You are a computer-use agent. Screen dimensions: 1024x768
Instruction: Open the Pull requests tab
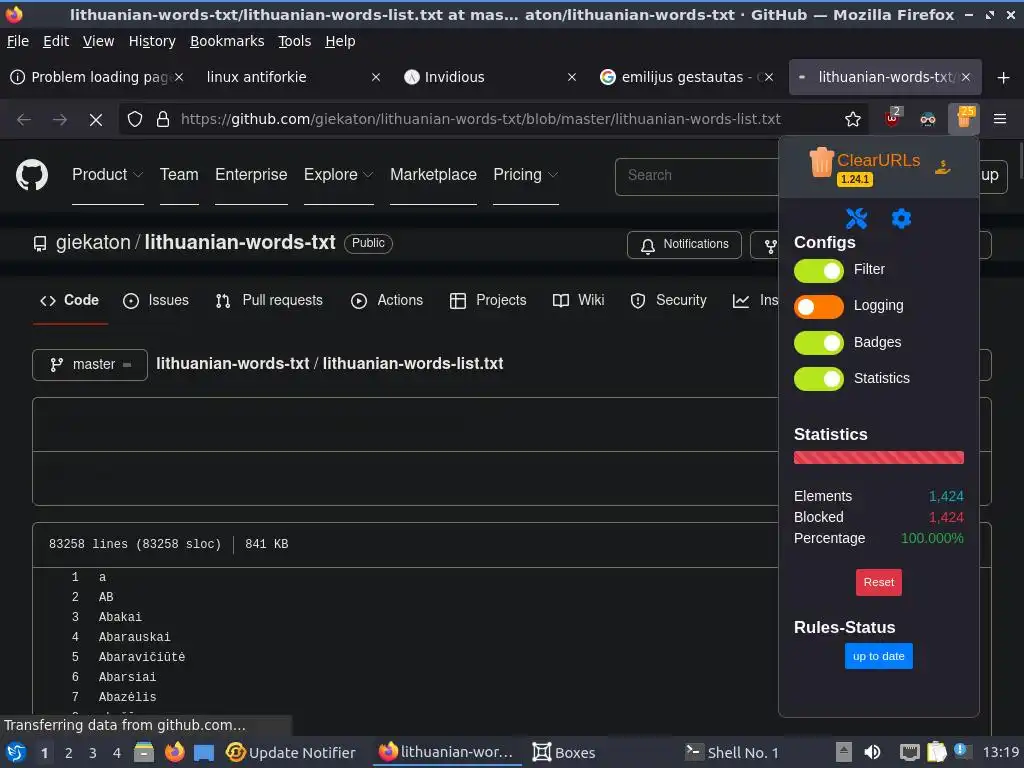(x=268, y=300)
